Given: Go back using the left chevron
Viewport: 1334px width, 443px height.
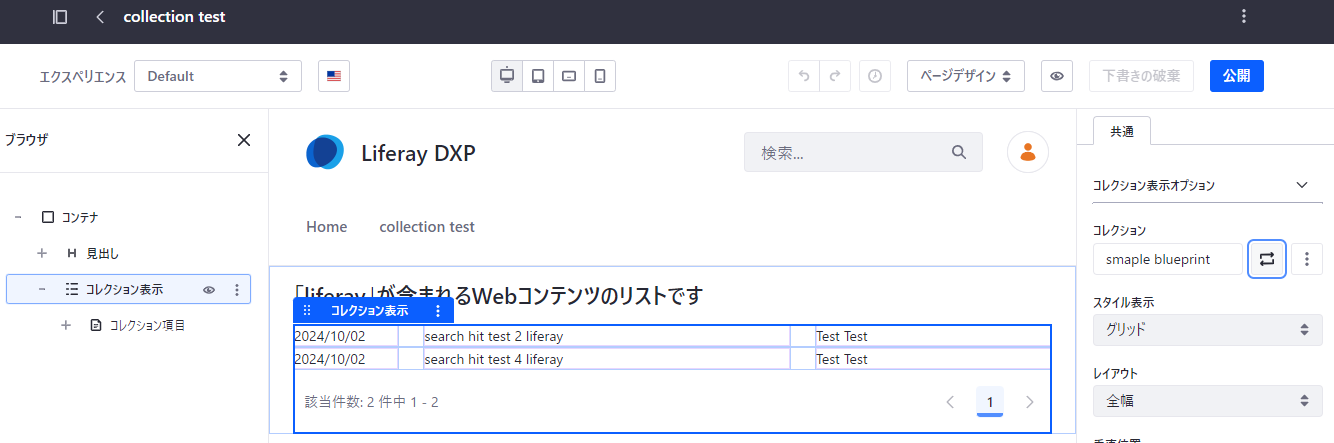Looking at the screenshot, I should [100, 17].
